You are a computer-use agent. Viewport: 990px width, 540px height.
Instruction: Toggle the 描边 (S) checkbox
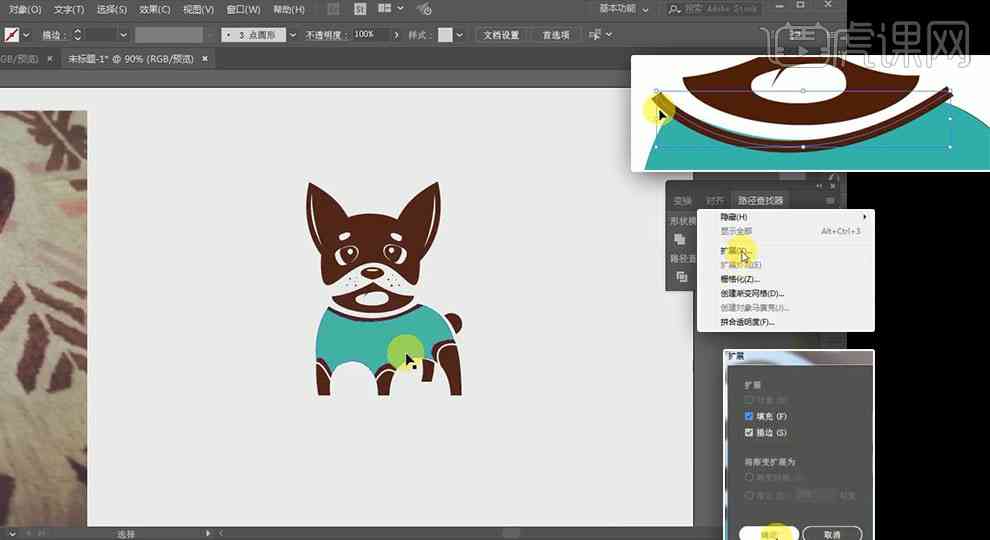coord(749,433)
